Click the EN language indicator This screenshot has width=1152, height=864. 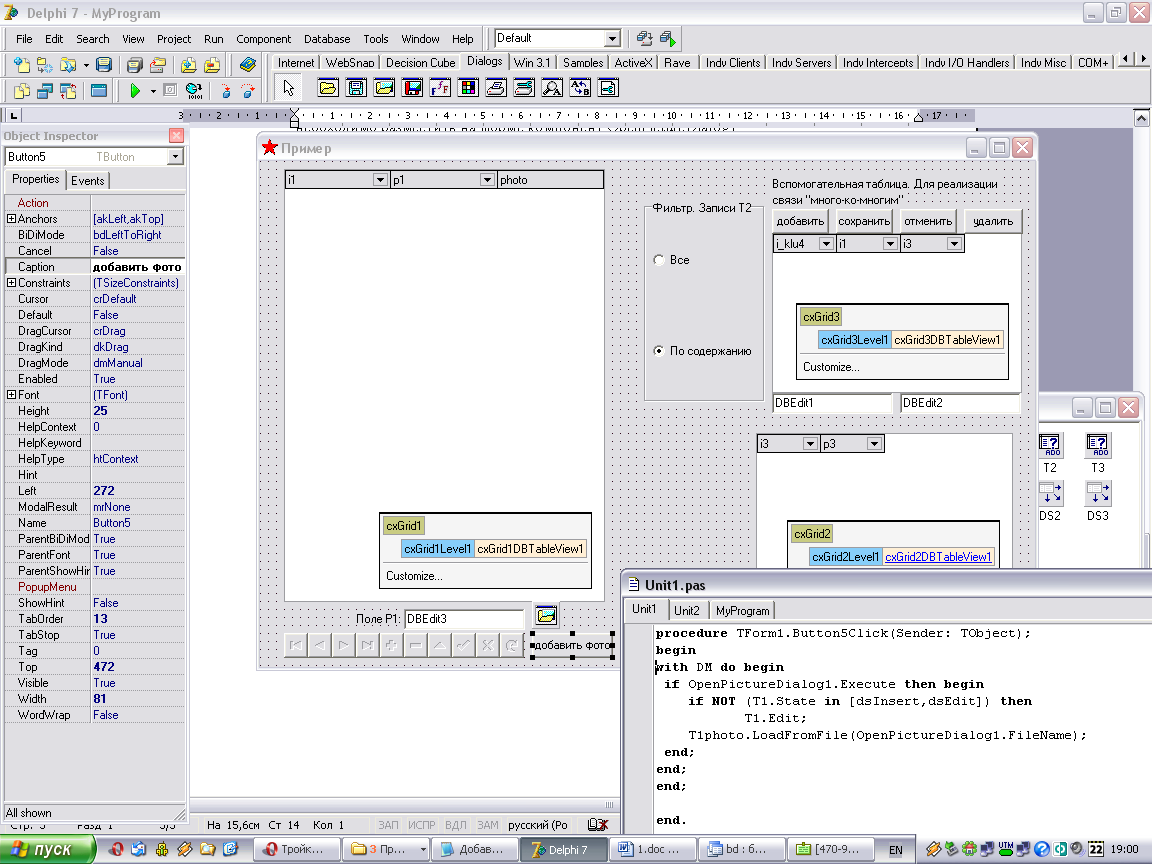tap(895, 850)
